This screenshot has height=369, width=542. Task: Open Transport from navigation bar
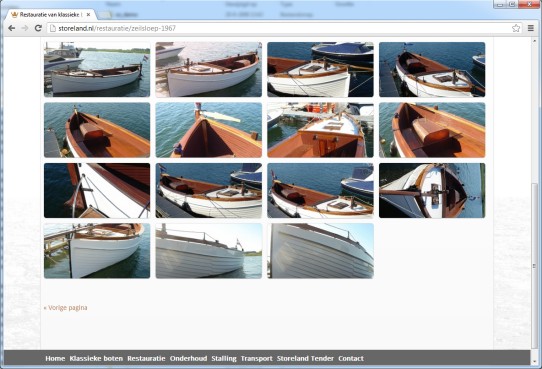pos(256,359)
